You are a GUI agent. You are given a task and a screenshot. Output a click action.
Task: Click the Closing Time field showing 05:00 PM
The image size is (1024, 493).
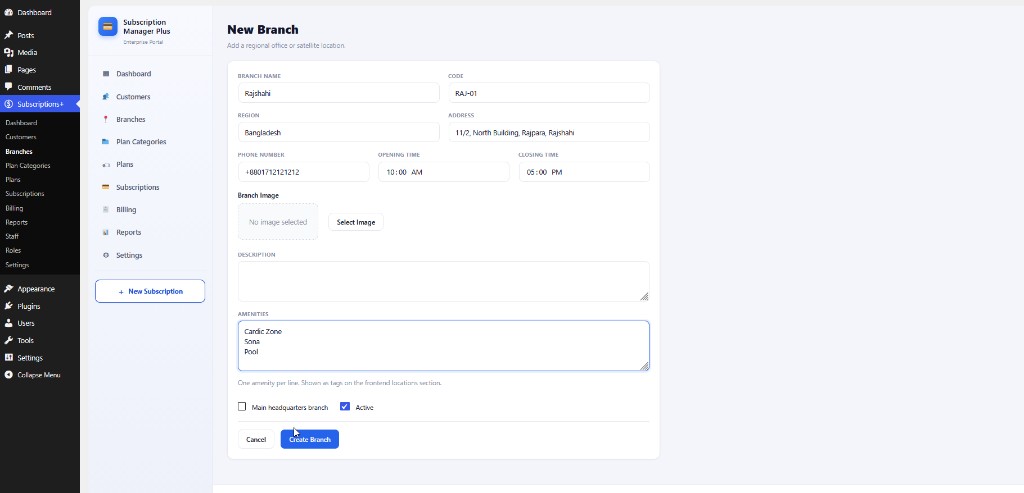point(584,172)
